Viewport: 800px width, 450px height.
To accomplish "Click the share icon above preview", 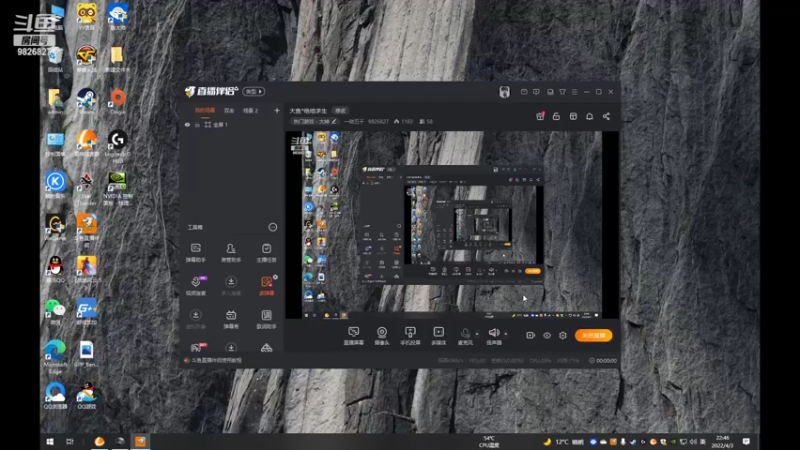I will coord(606,116).
